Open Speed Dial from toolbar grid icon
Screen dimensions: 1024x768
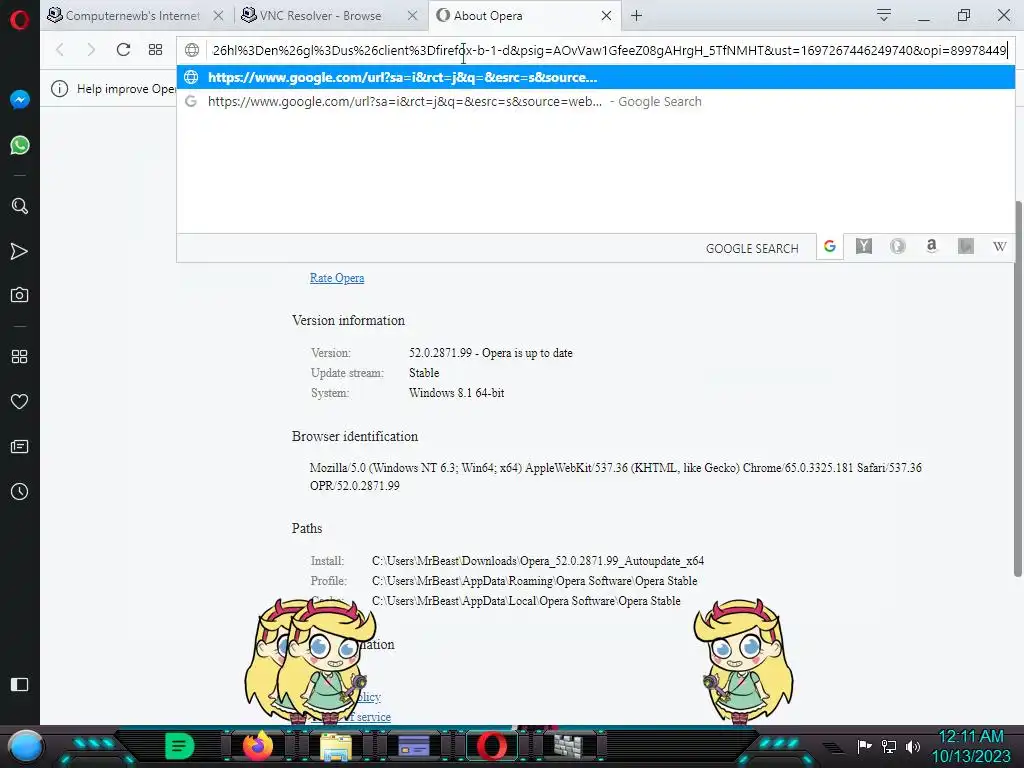click(x=155, y=50)
